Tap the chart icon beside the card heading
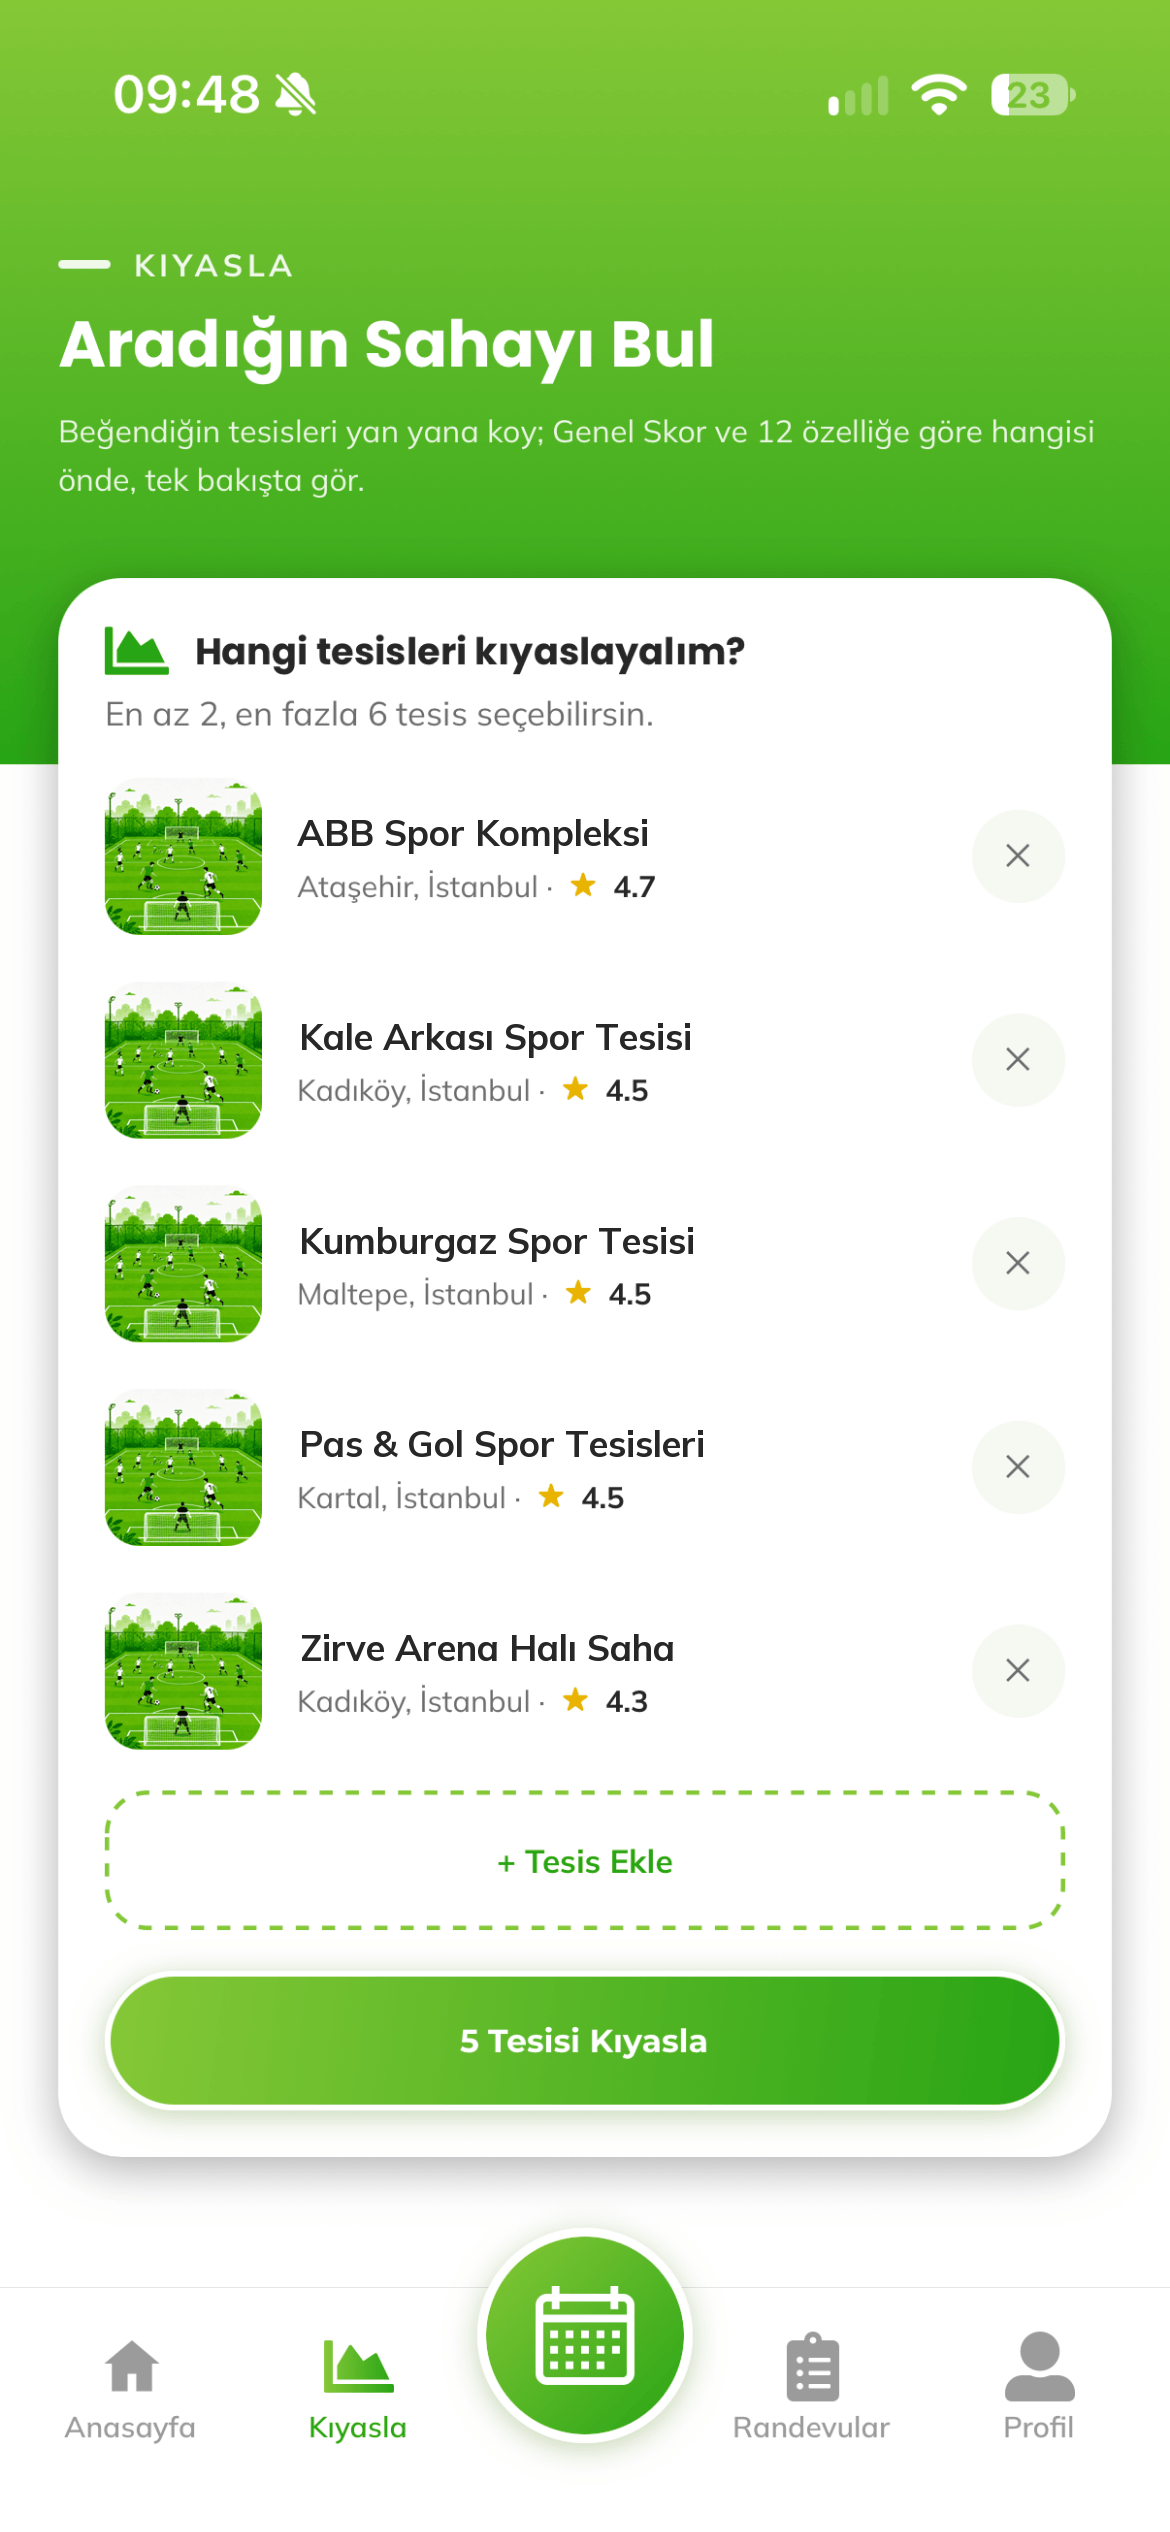This screenshot has width=1170, height=2532. coord(137,651)
